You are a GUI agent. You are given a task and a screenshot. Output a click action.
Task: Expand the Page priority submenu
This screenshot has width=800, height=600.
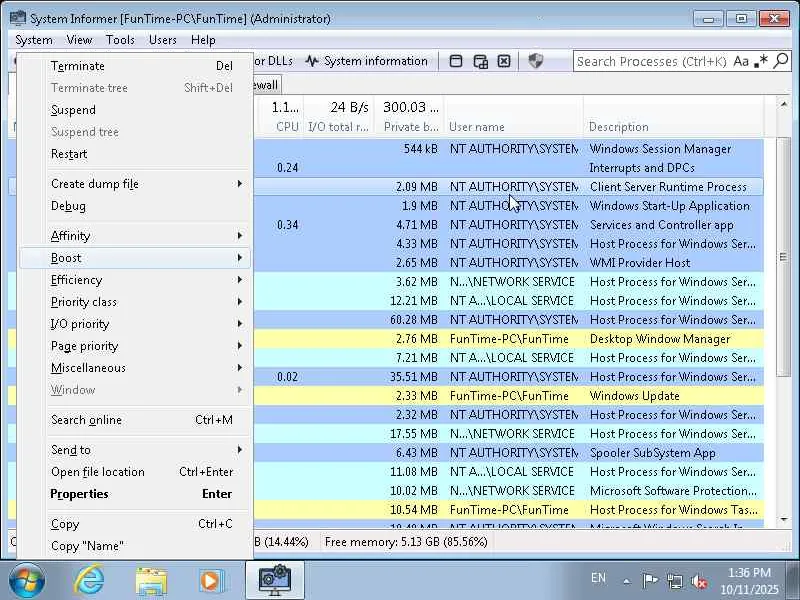135,346
